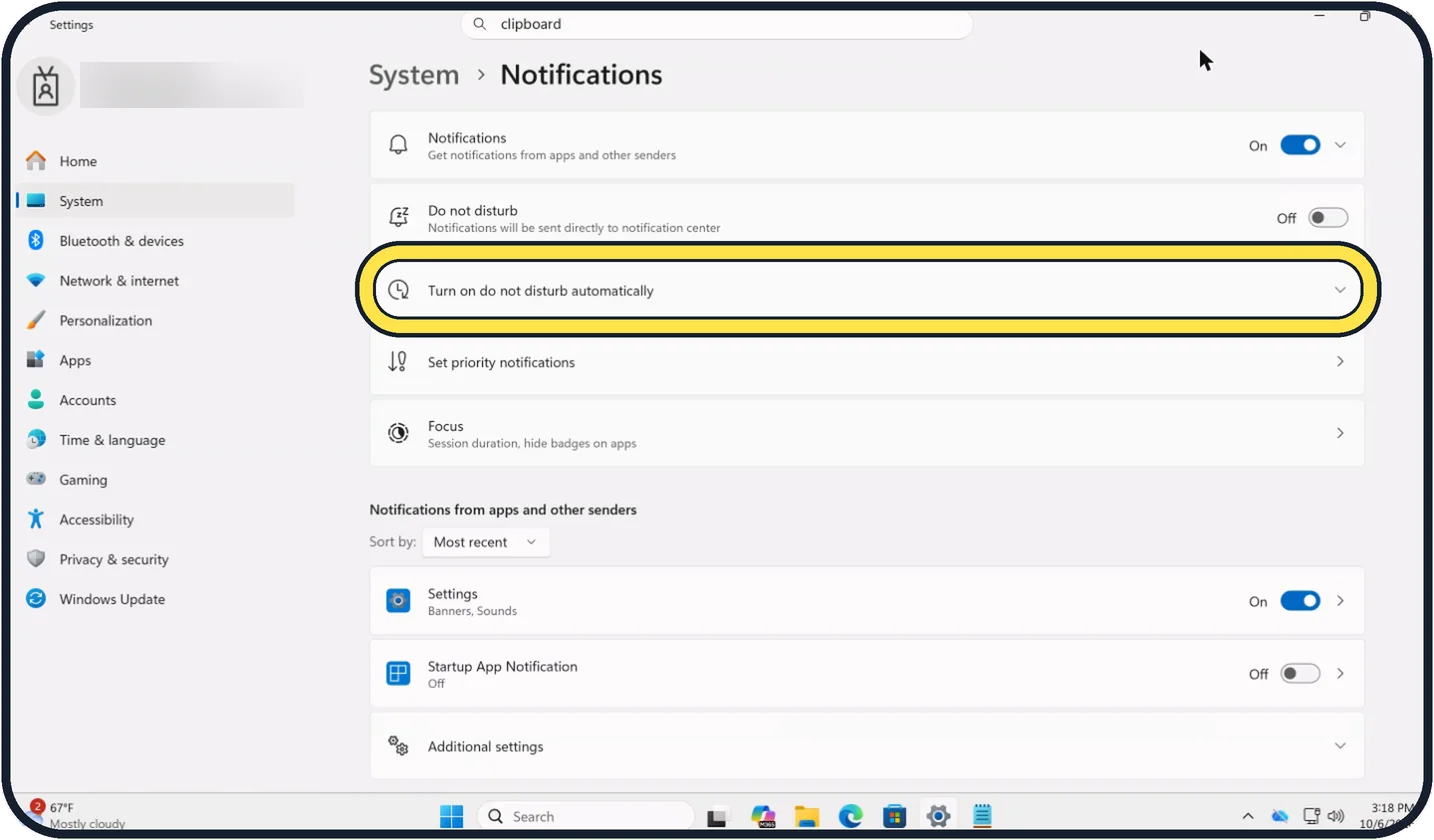This screenshot has height=840, width=1434.
Task: Click the Focus circle icon
Action: point(398,433)
